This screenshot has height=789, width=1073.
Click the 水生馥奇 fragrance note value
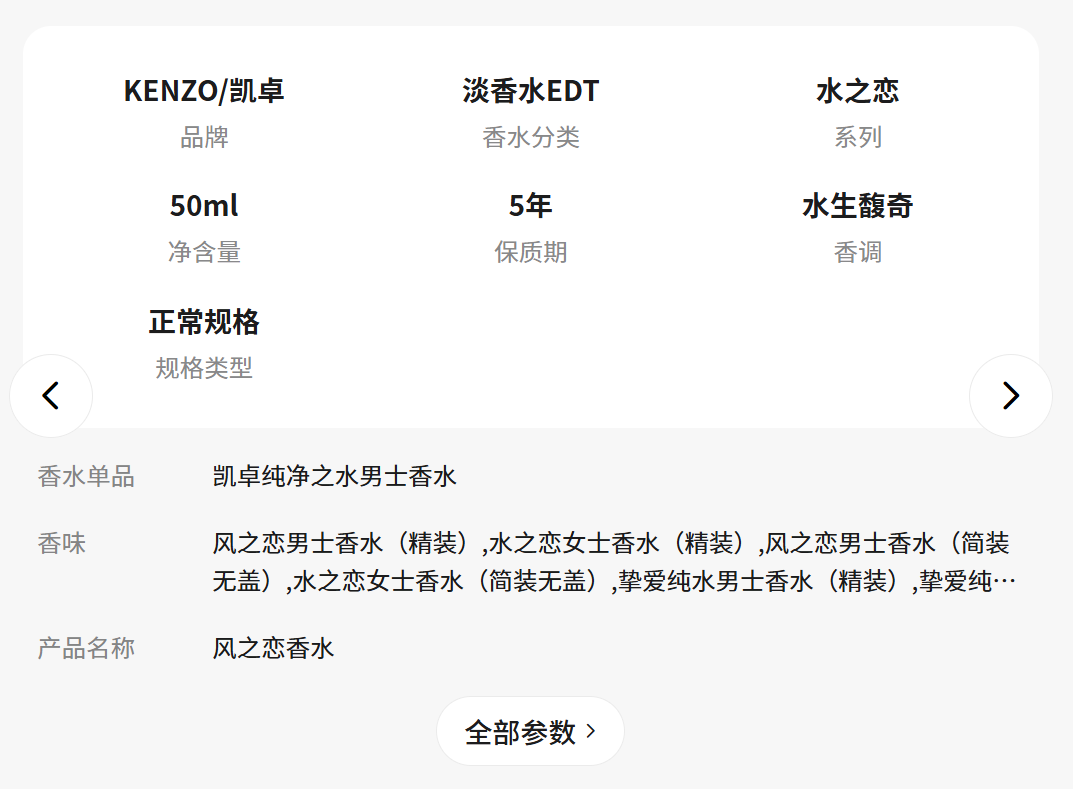tap(857, 206)
